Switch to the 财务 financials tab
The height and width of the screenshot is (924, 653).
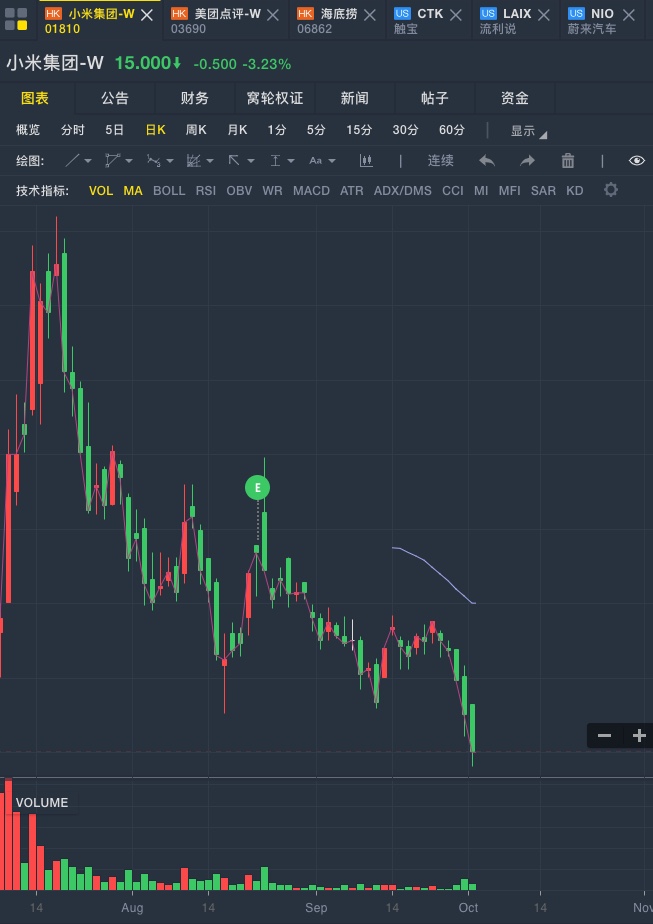tap(194, 98)
